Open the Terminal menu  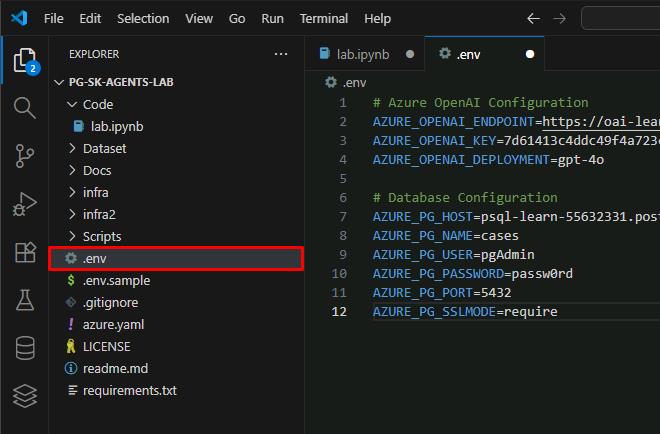click(324, 18)
